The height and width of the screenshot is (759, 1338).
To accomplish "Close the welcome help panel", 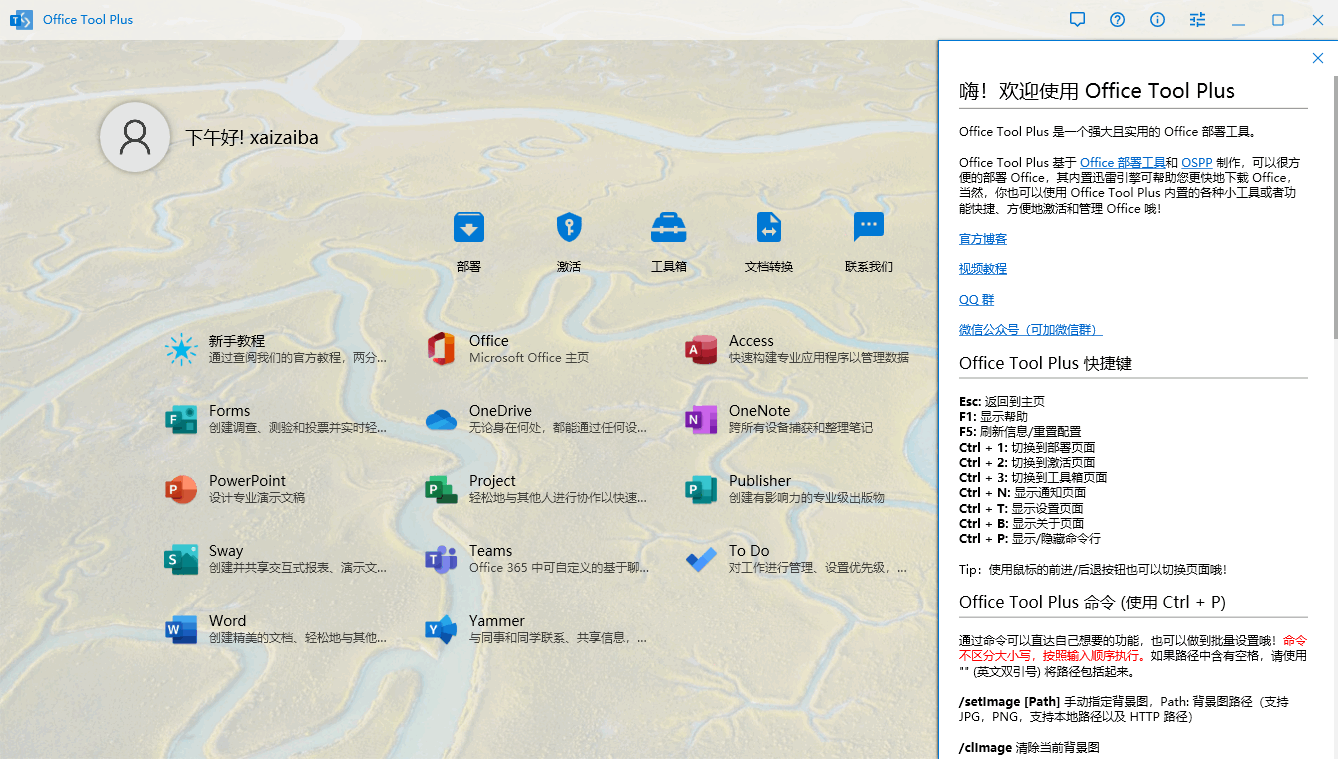I will [1318, 58].
